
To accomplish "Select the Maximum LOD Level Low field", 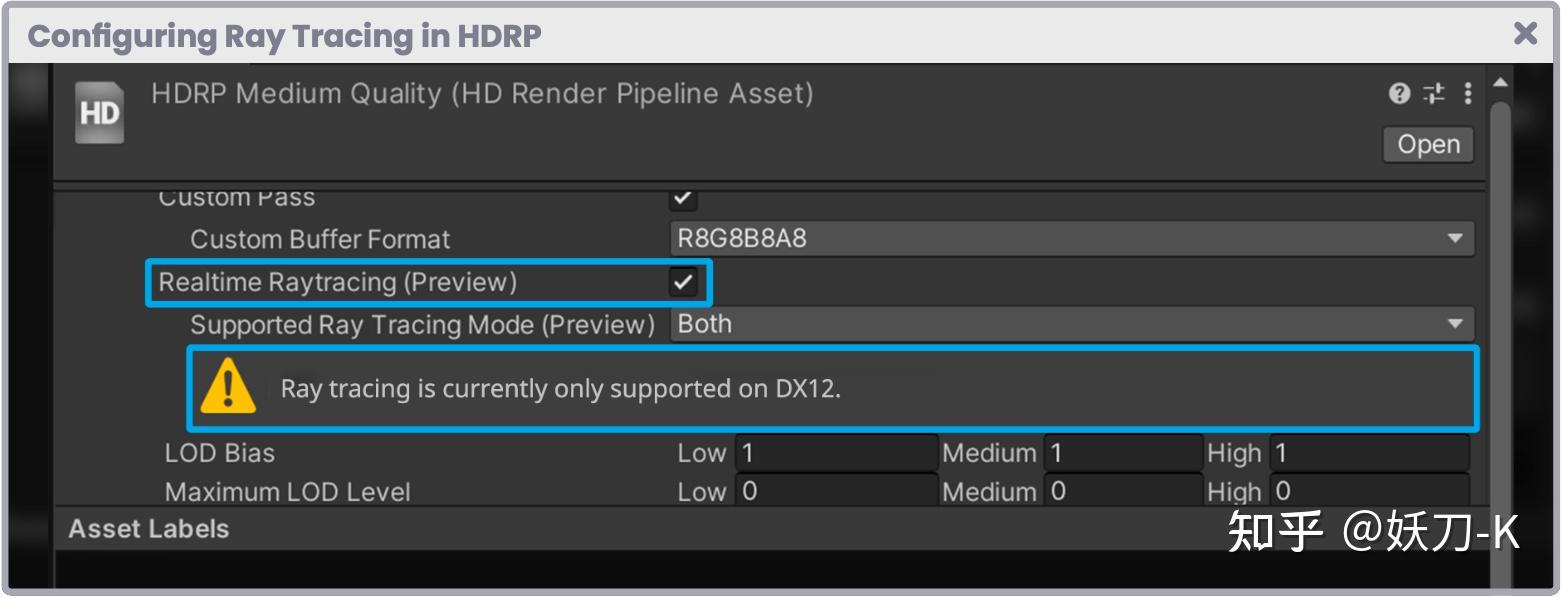I will (835, 491).
